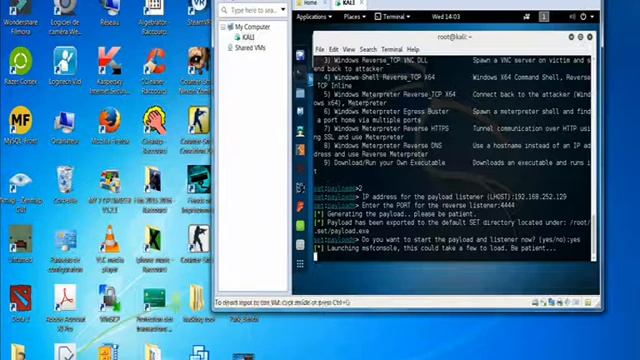Click the '9) Download/Run your Own Executable' line
640x360 pixels.
[x=384, y=162]
